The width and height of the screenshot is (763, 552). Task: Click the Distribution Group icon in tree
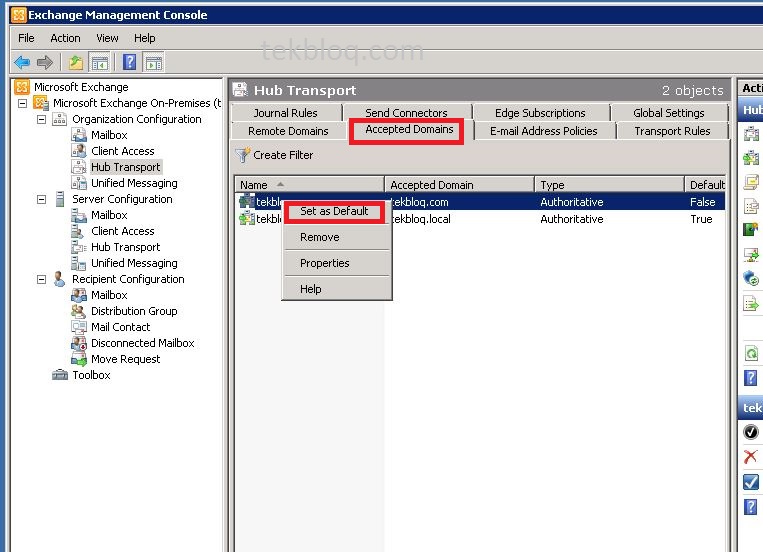[79, 311]
